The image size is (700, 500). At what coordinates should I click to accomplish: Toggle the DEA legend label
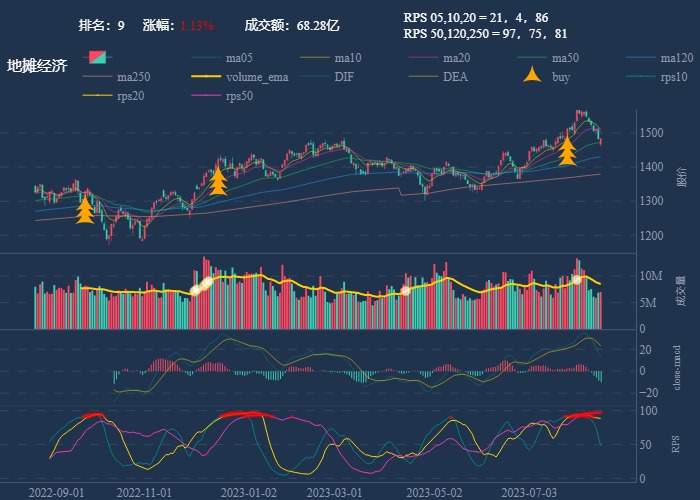click(x=455, y=76)
